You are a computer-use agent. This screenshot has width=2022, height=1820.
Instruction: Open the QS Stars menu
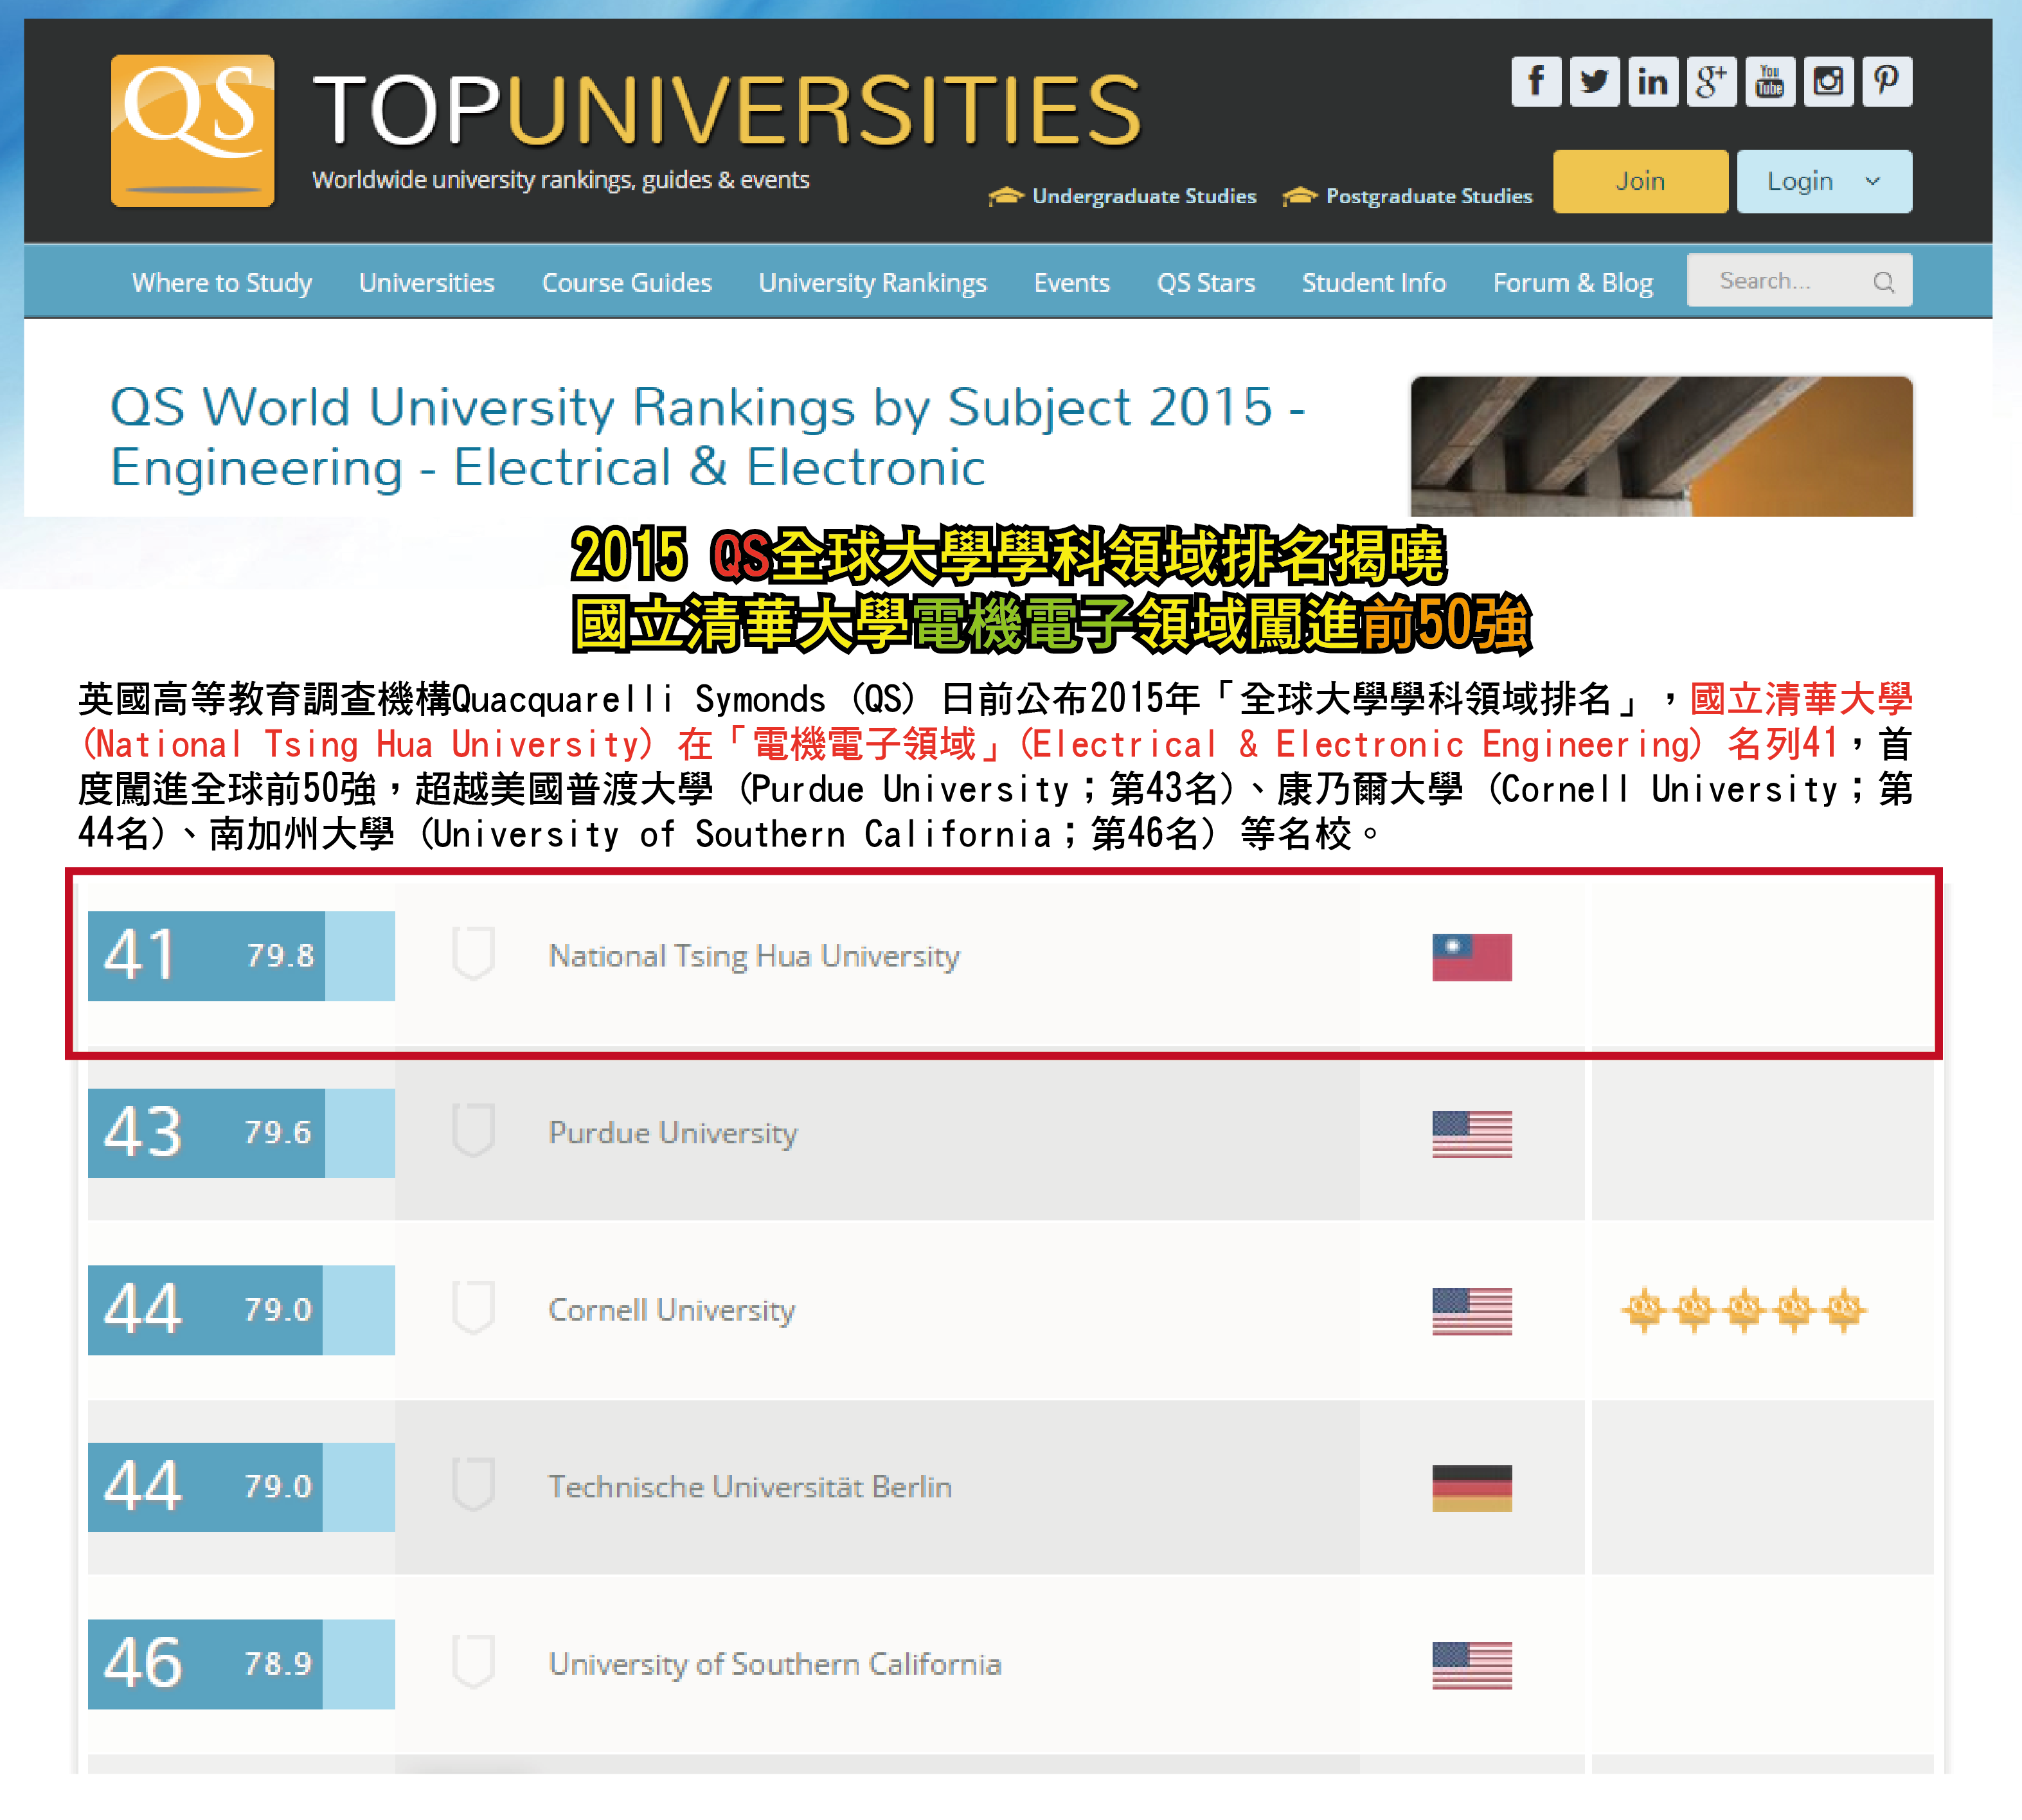point(1206,283)
